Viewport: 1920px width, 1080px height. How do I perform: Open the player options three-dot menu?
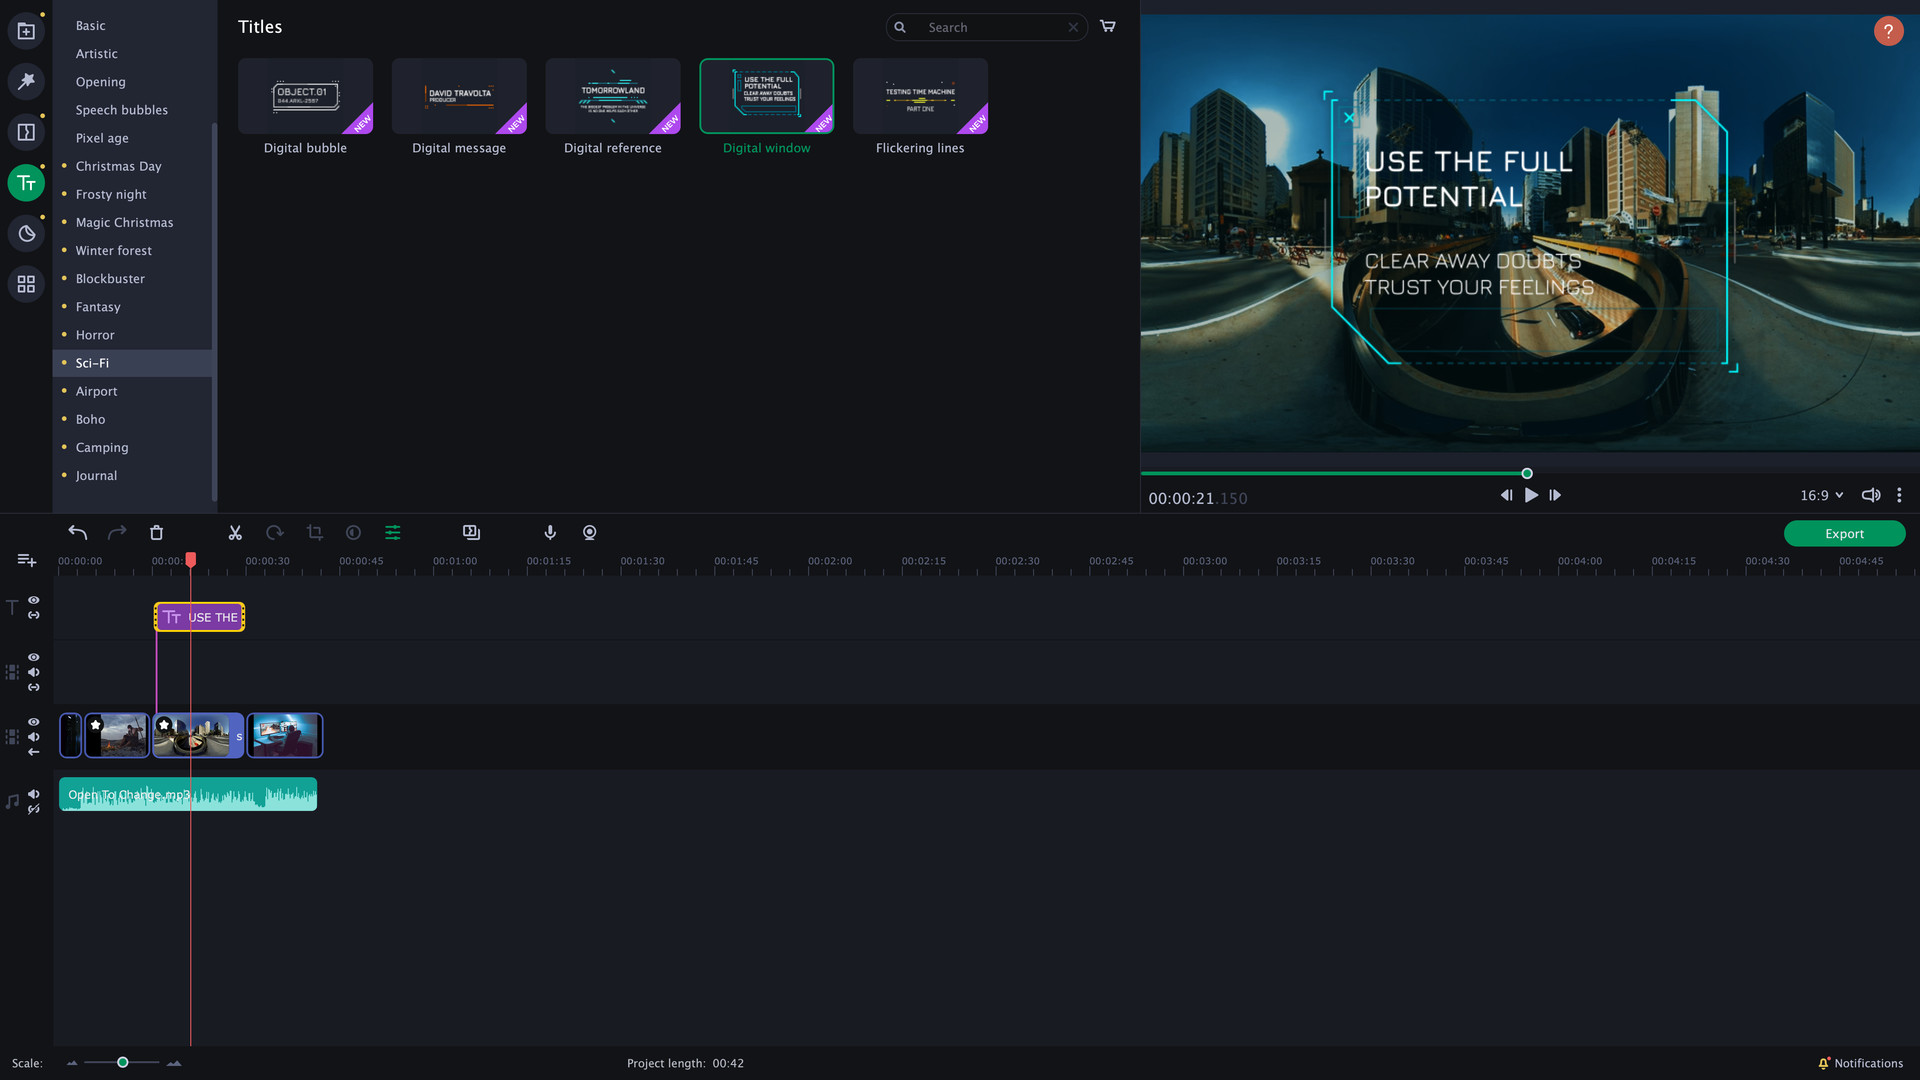[1900, 495]
